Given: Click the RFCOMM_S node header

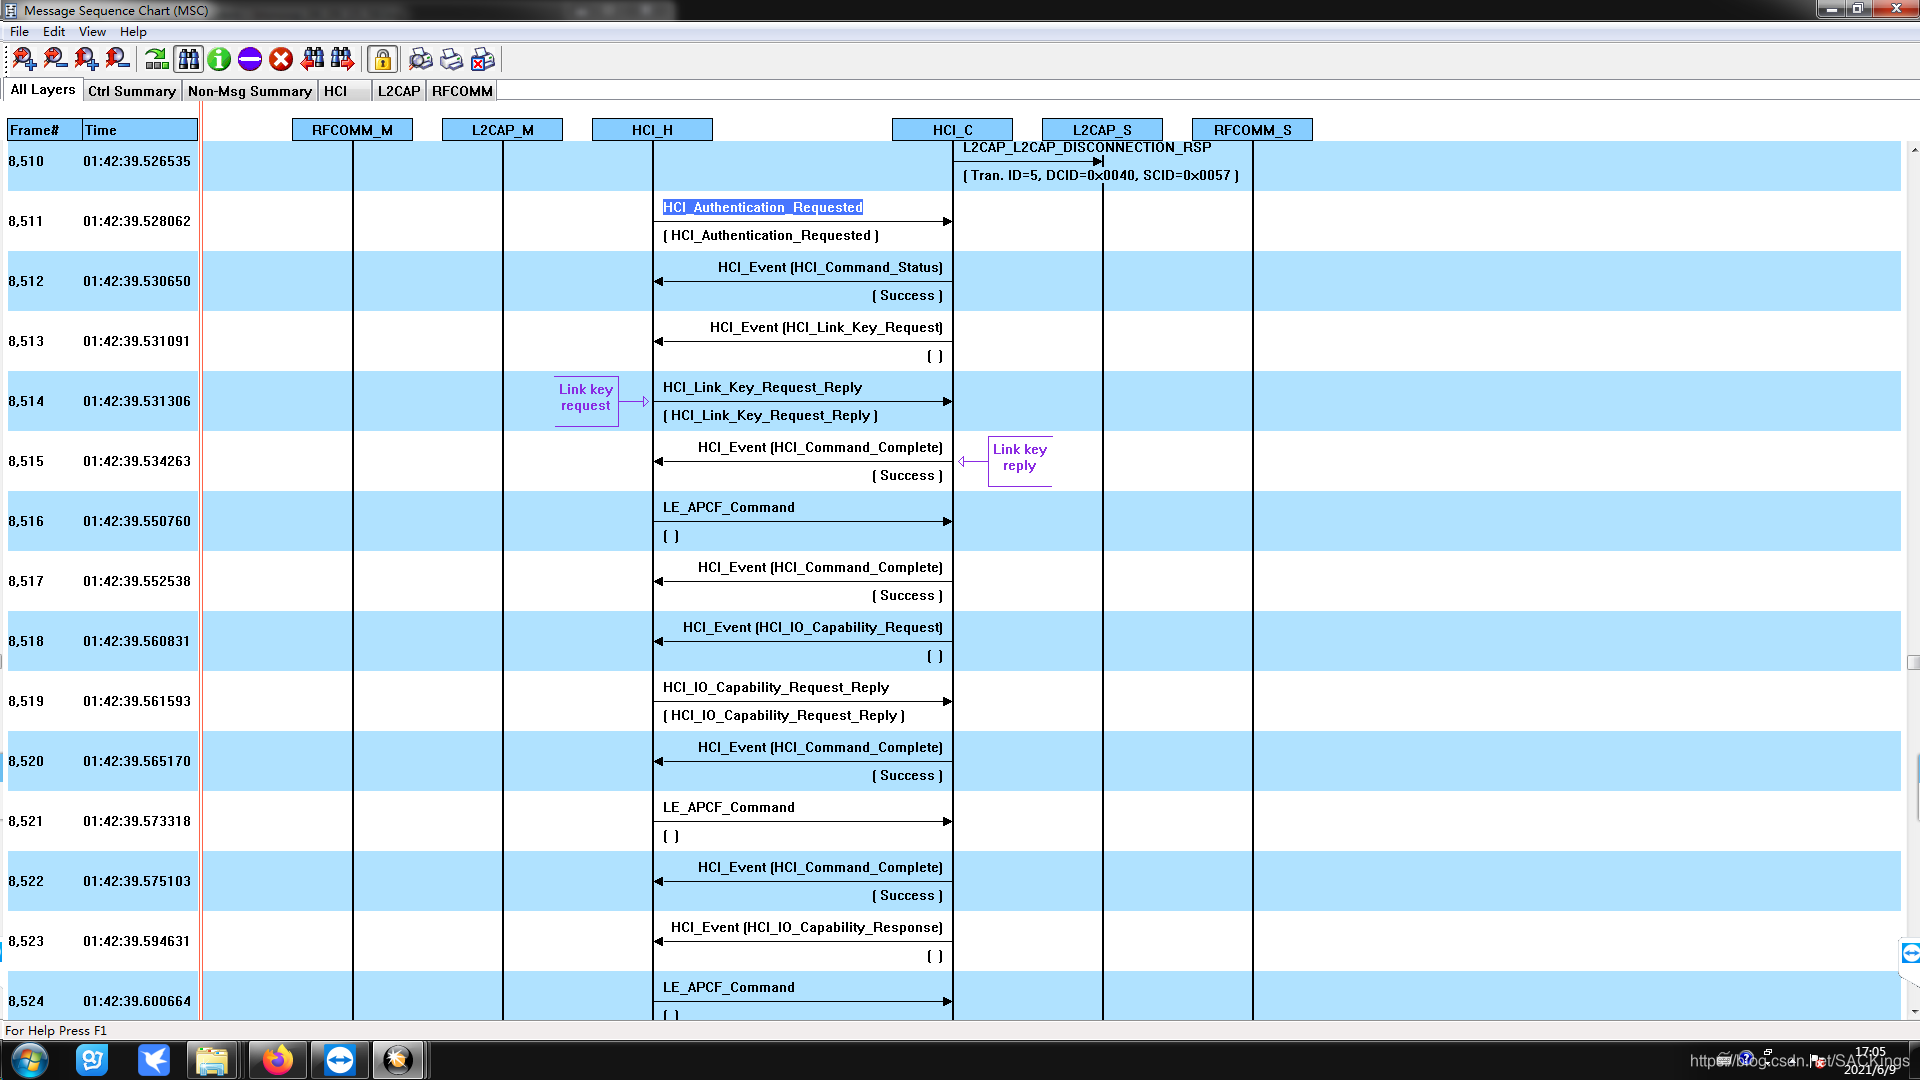Looking at the screenshot, I should (x=1252, y=130).
